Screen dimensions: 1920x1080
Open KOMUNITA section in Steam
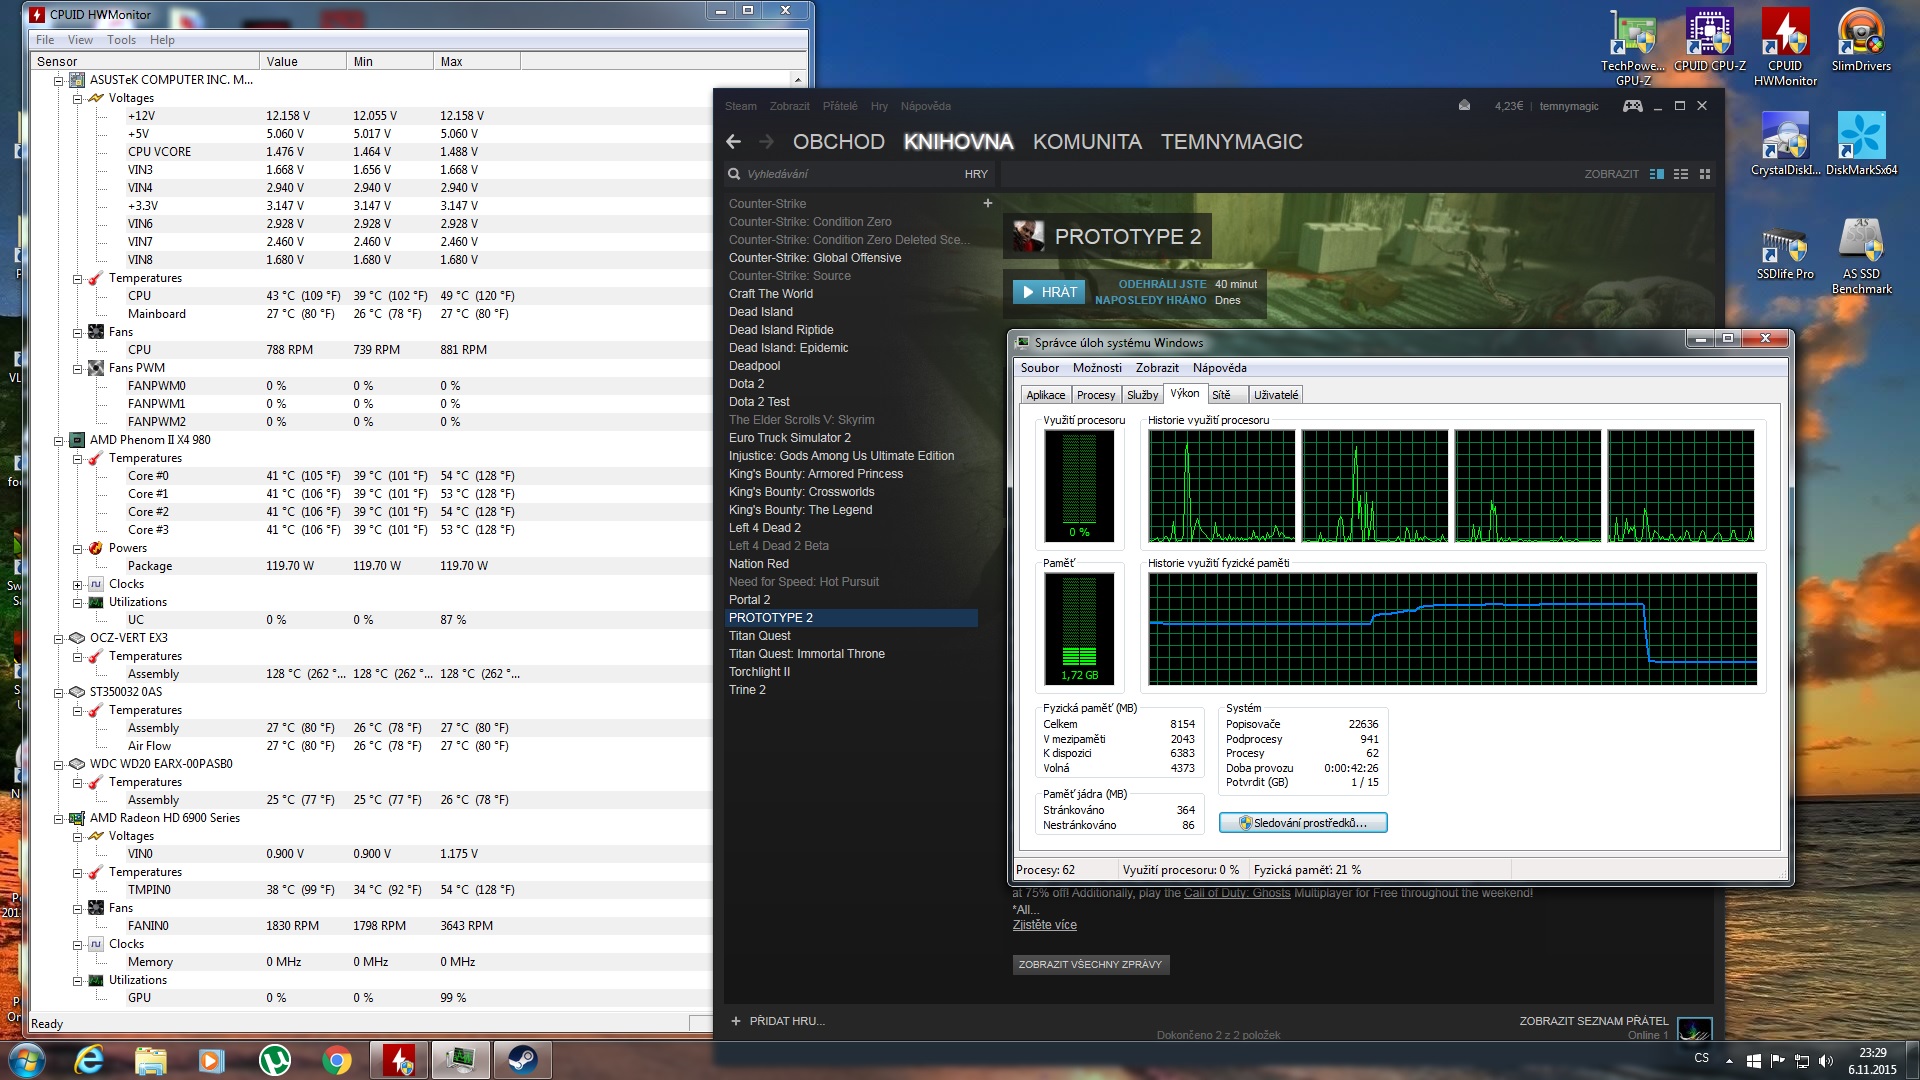tap(1087, 142)
